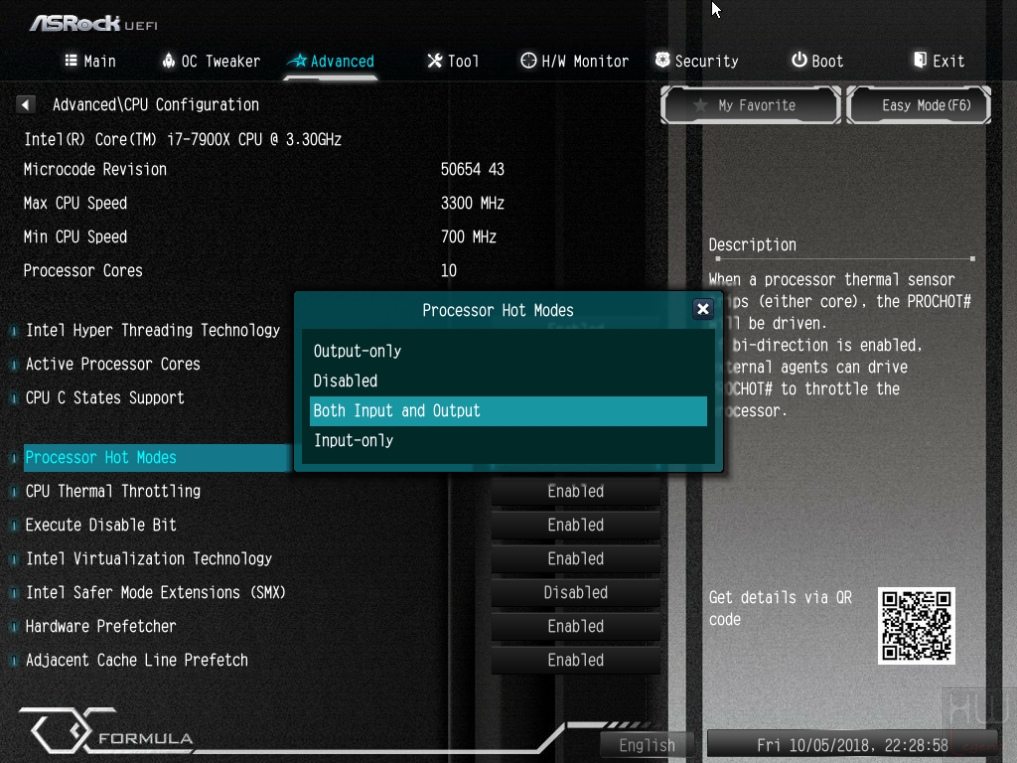Click the Boot power icon

[x=799, y=60]
